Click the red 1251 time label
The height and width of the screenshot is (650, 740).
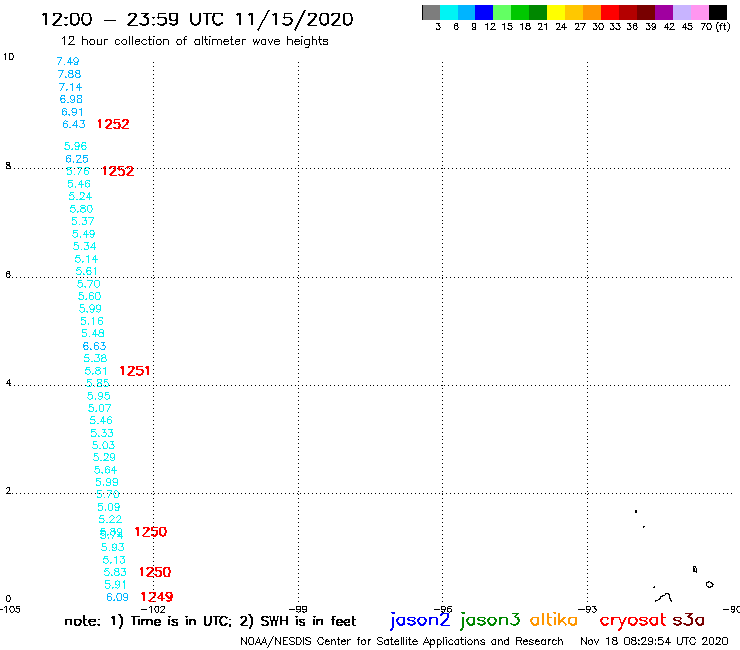(x=135, y=371)
